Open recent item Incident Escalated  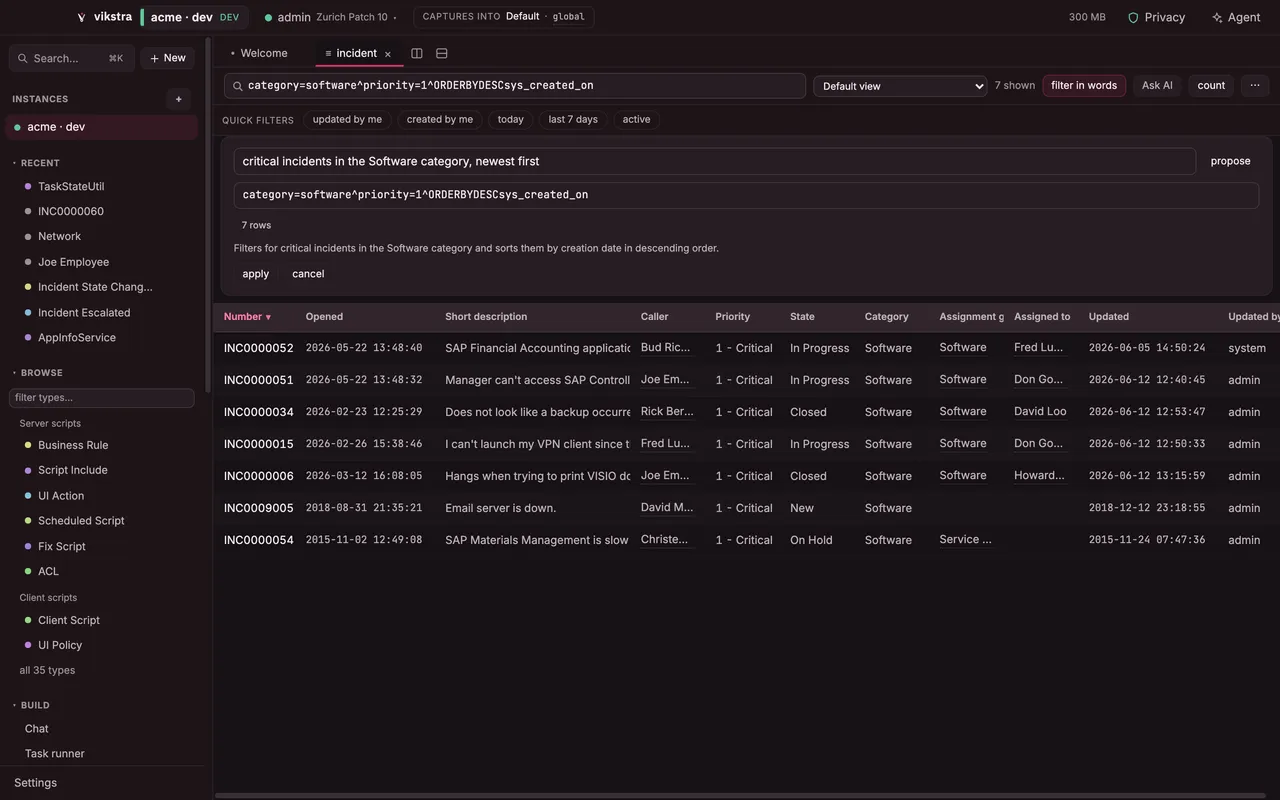point(84,313)
